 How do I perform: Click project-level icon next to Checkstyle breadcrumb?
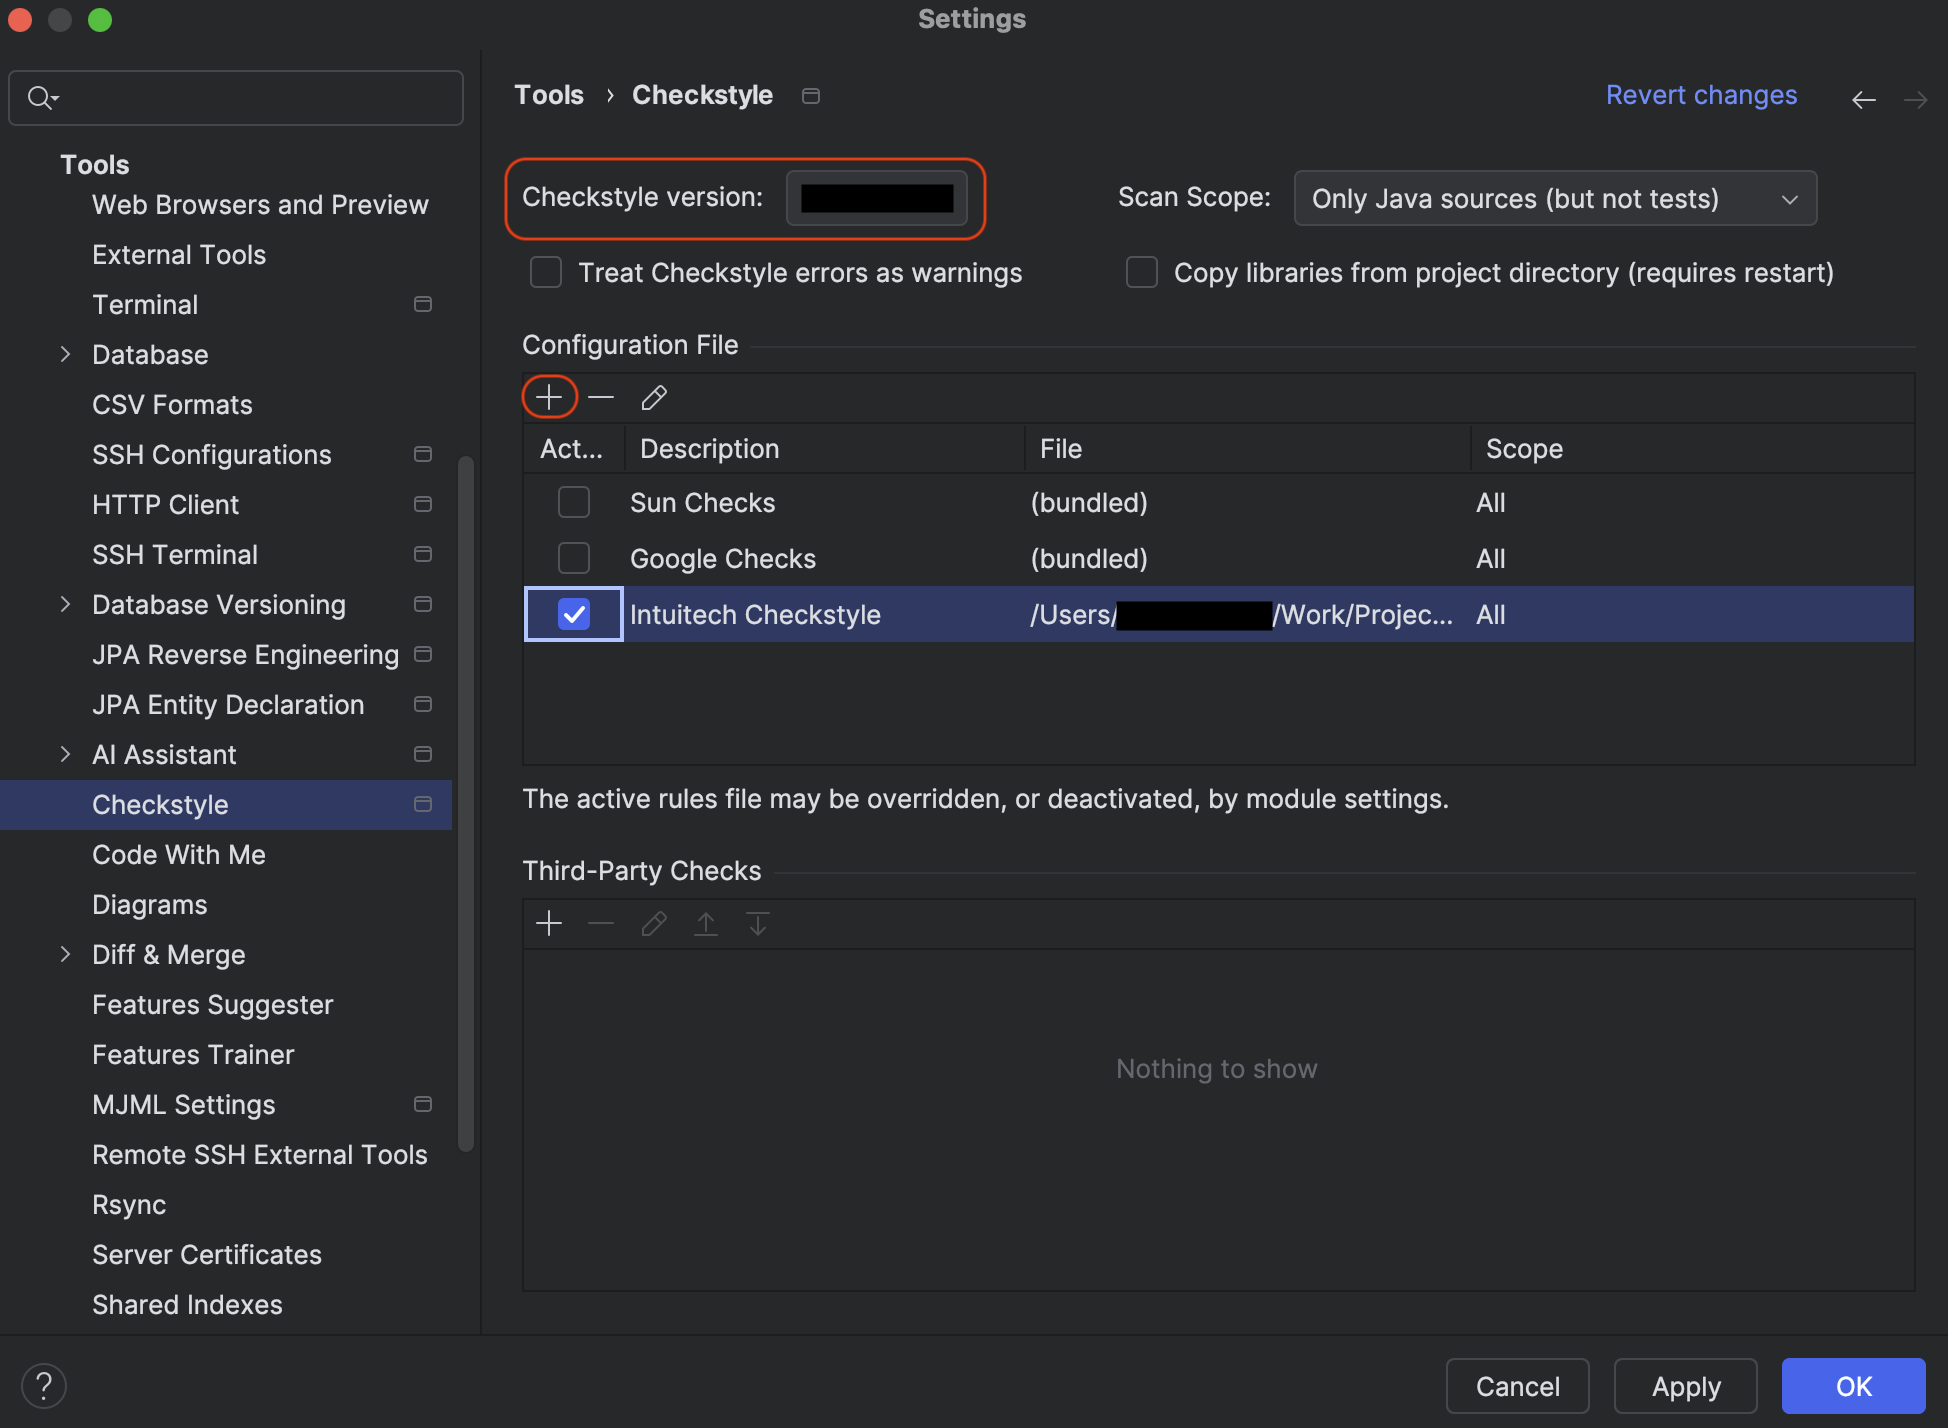[811, 95]
